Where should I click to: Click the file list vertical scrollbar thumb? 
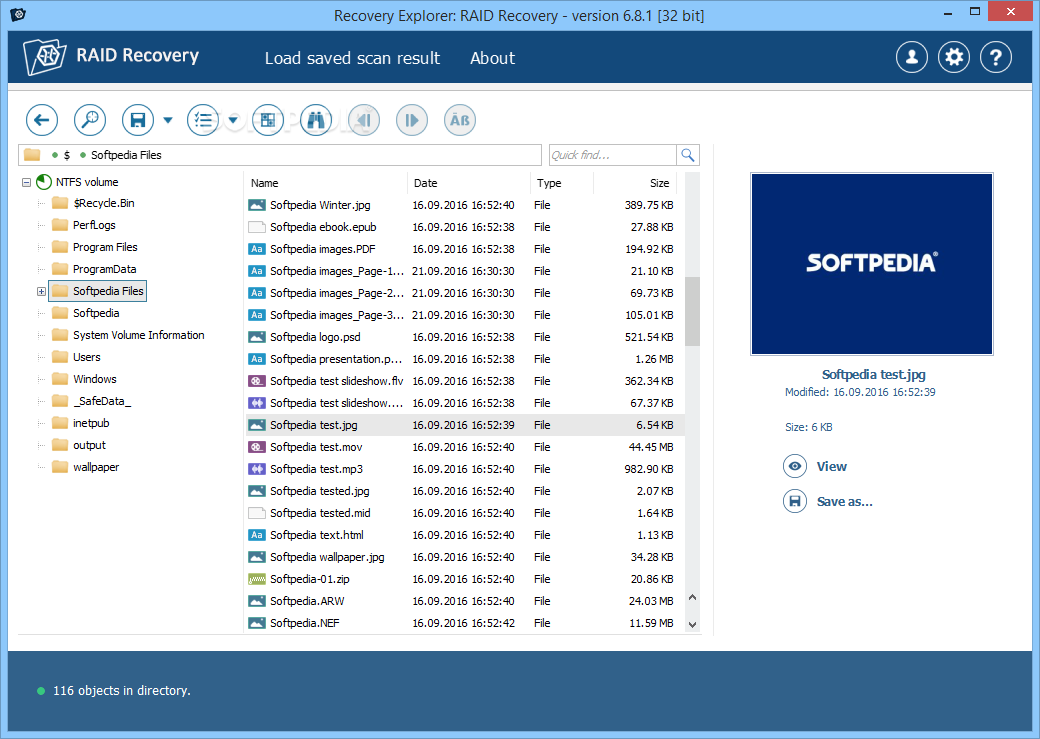point(692,311)
